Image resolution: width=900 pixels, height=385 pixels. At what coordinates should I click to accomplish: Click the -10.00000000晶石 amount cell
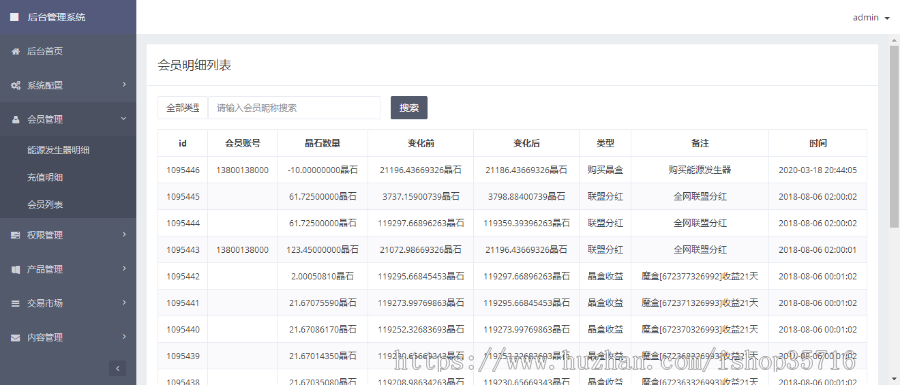(x=323, y=170)
